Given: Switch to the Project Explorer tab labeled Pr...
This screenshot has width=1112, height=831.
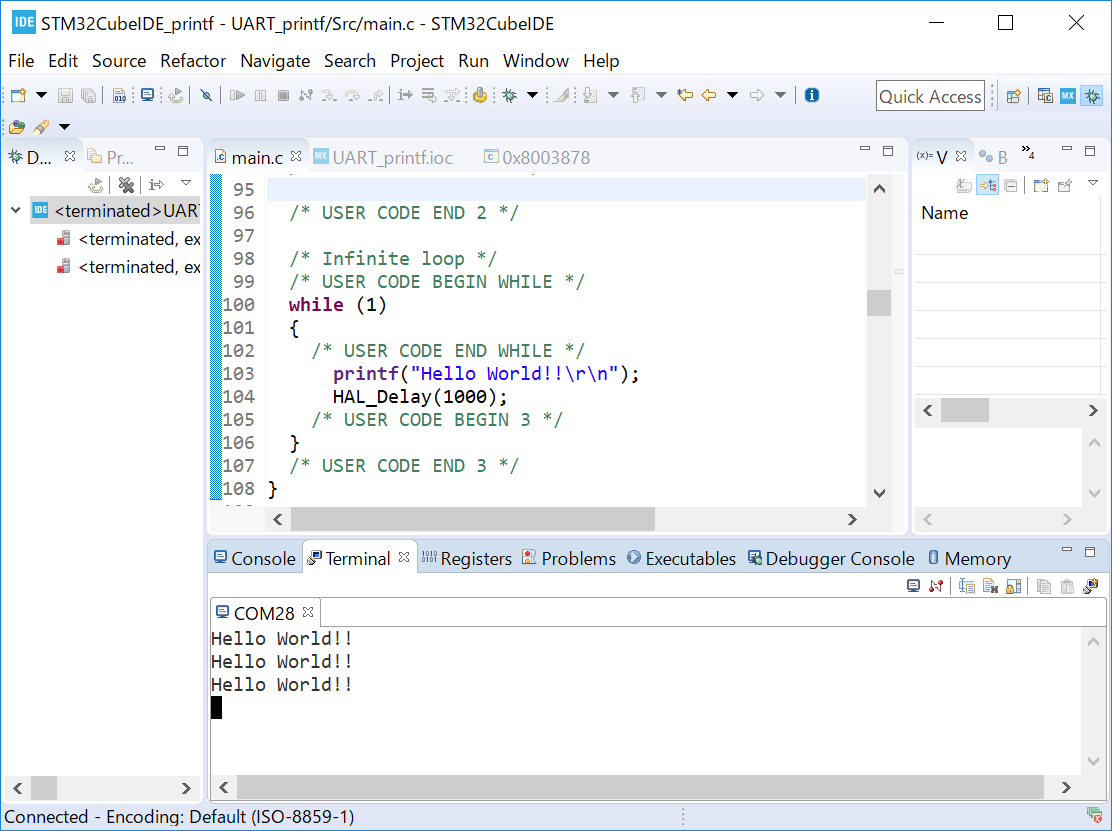Looking at the screenshot, I should (x=110, y=157).
